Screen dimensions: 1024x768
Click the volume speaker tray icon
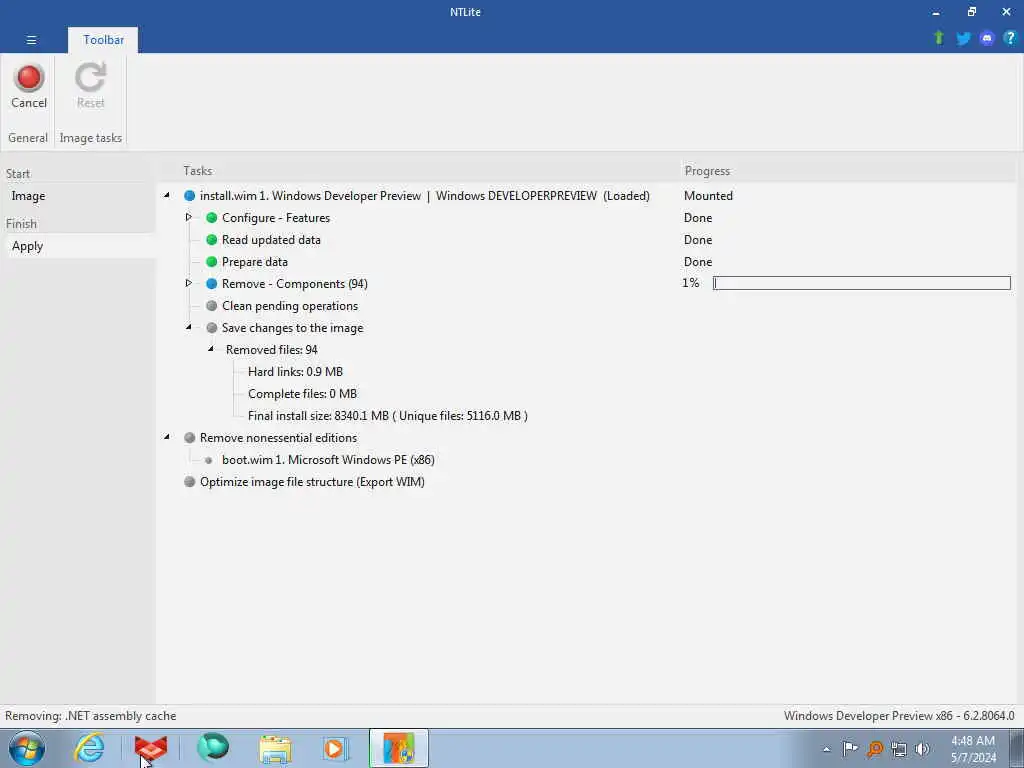coord(922,748)
